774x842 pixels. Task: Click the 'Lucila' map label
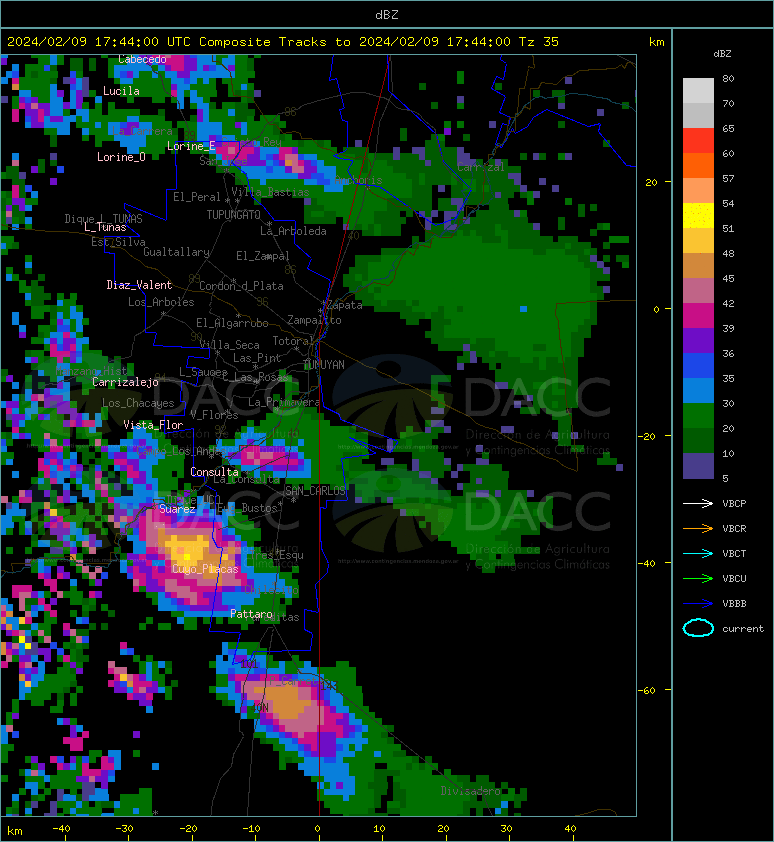coord(121,91)
